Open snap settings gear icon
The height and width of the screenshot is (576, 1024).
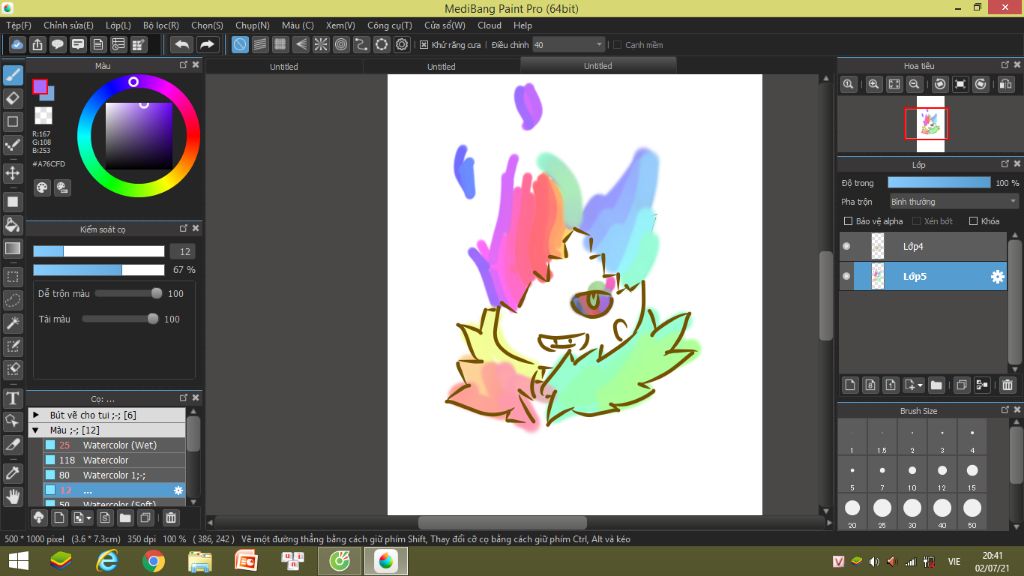402,44
